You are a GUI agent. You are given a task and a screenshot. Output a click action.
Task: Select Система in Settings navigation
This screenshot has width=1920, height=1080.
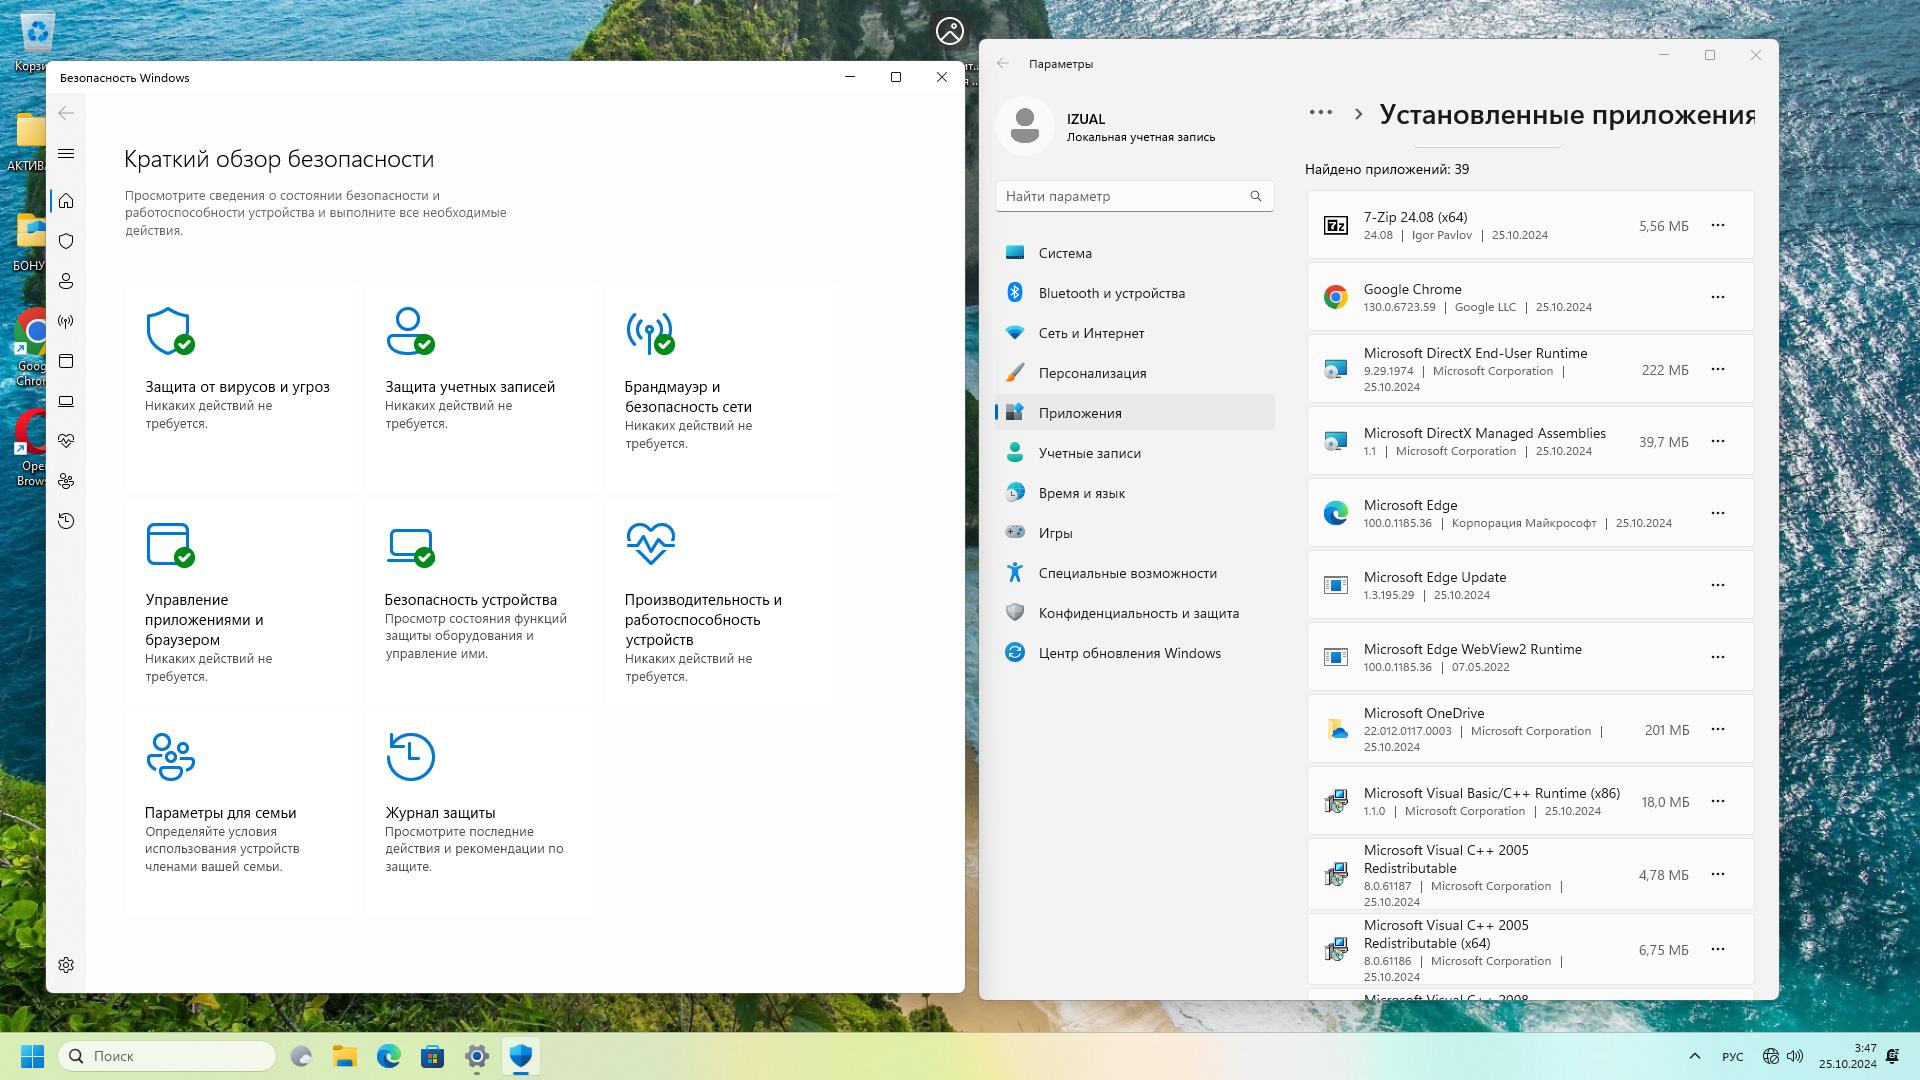pyautogui.click(x=1065, y=253)
